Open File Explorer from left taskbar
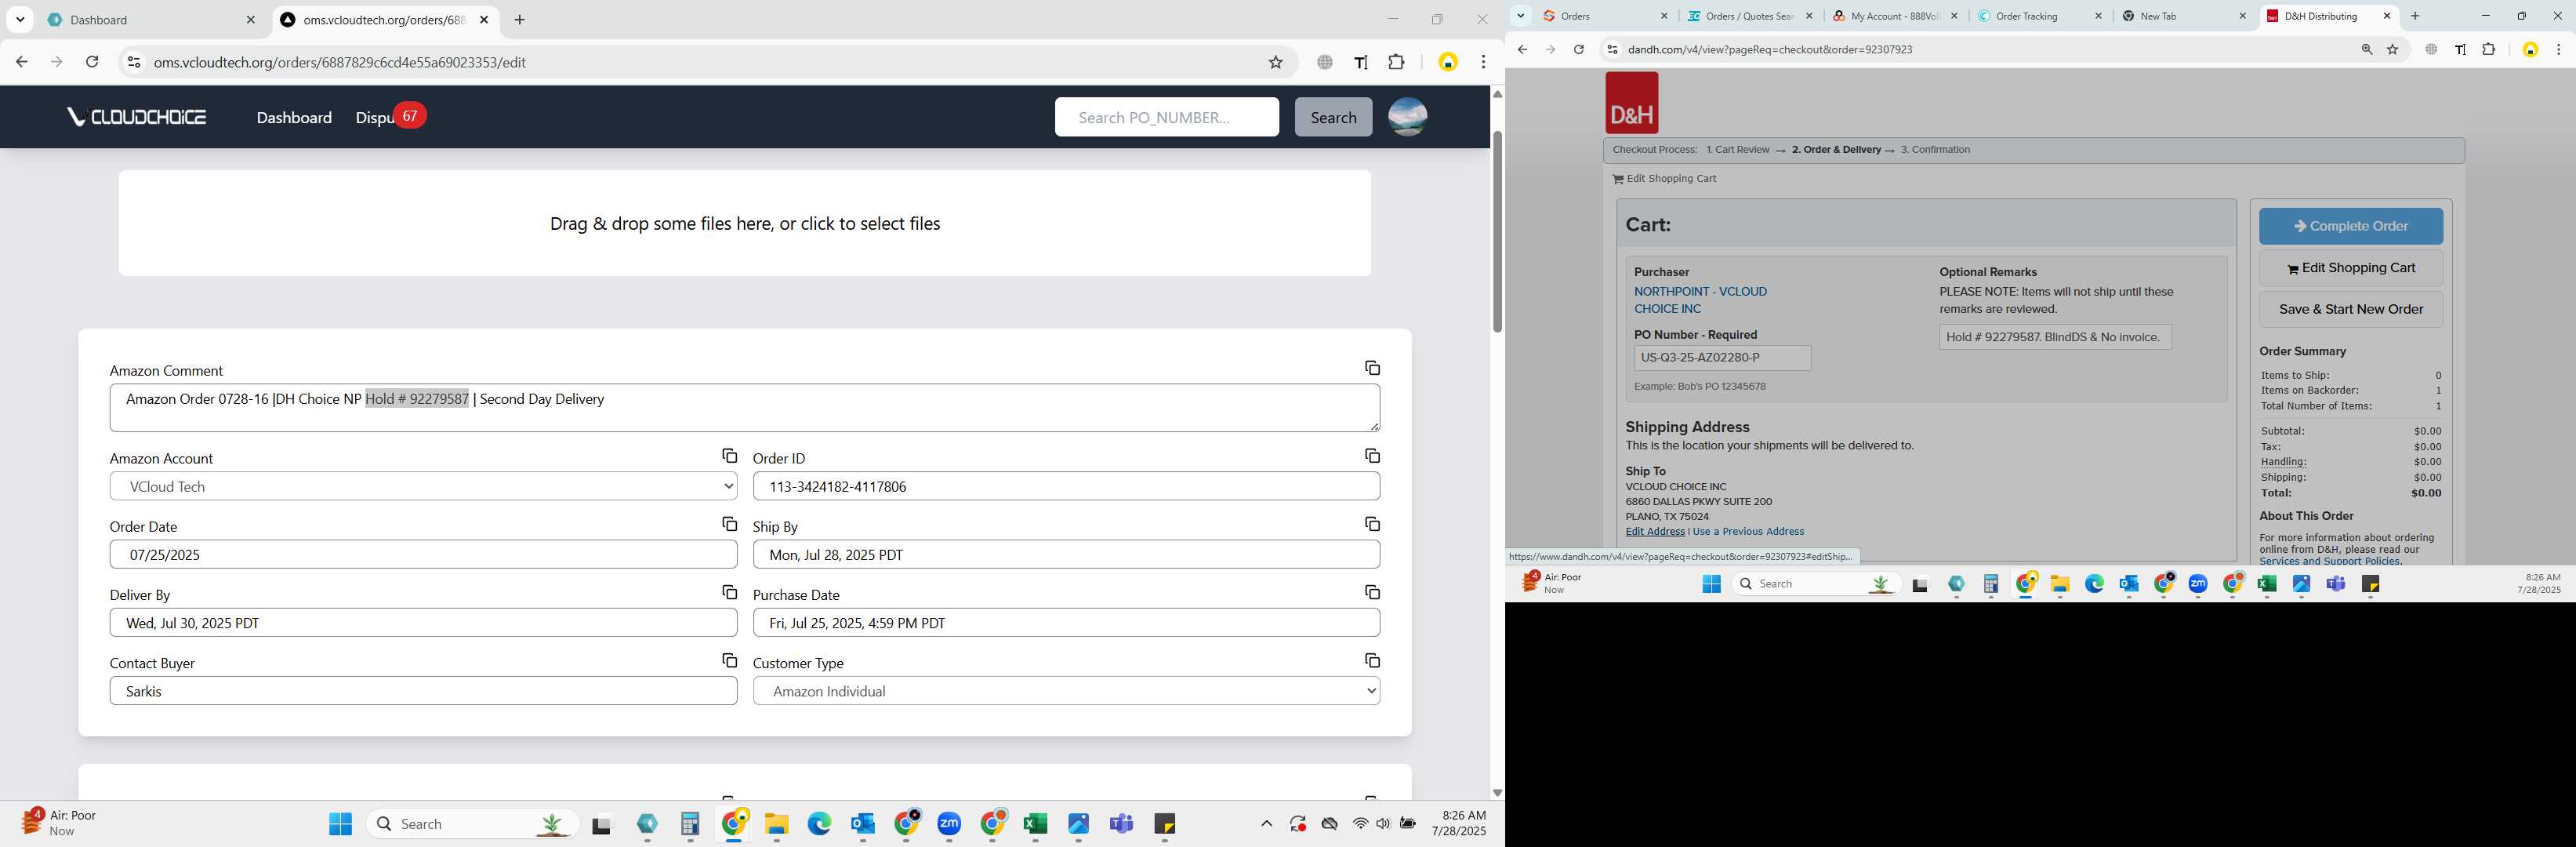Viewport: 2576px width, 847px height. [x=776, y=824]
